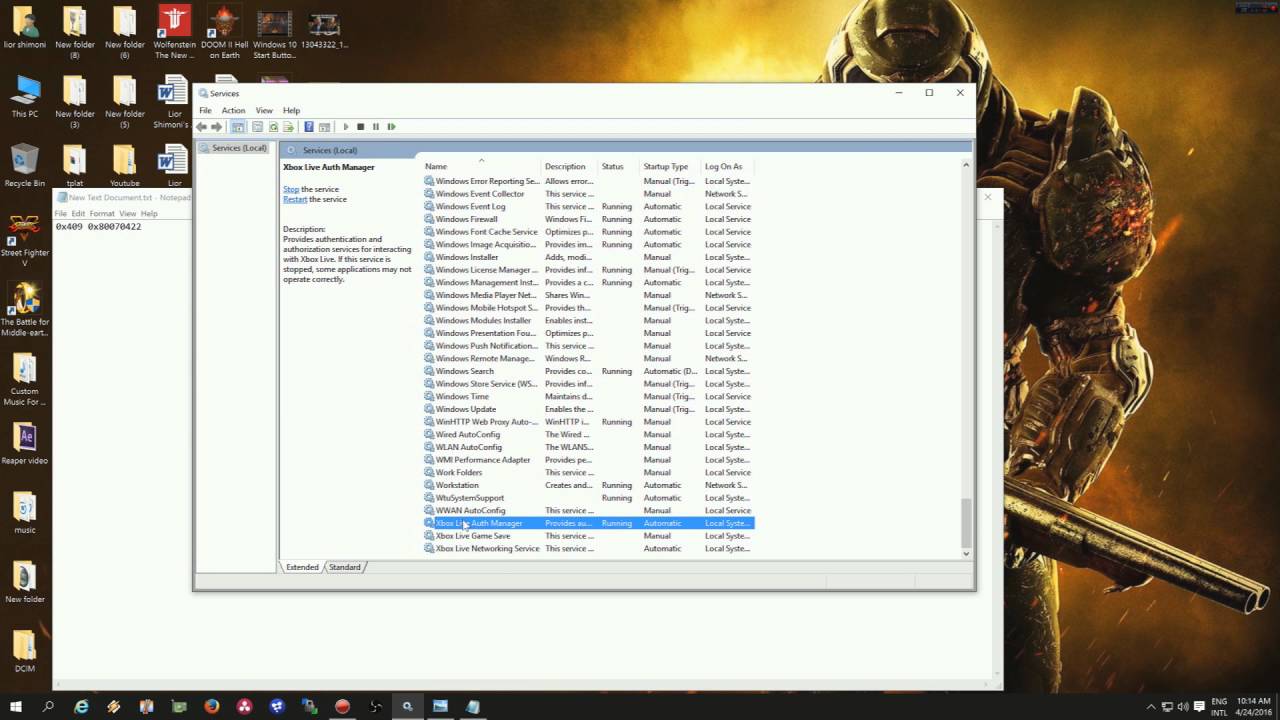Viewport: 1280px width, 720px height.
Task: Click the Start Service play icon
Action: tap(346, 127)
